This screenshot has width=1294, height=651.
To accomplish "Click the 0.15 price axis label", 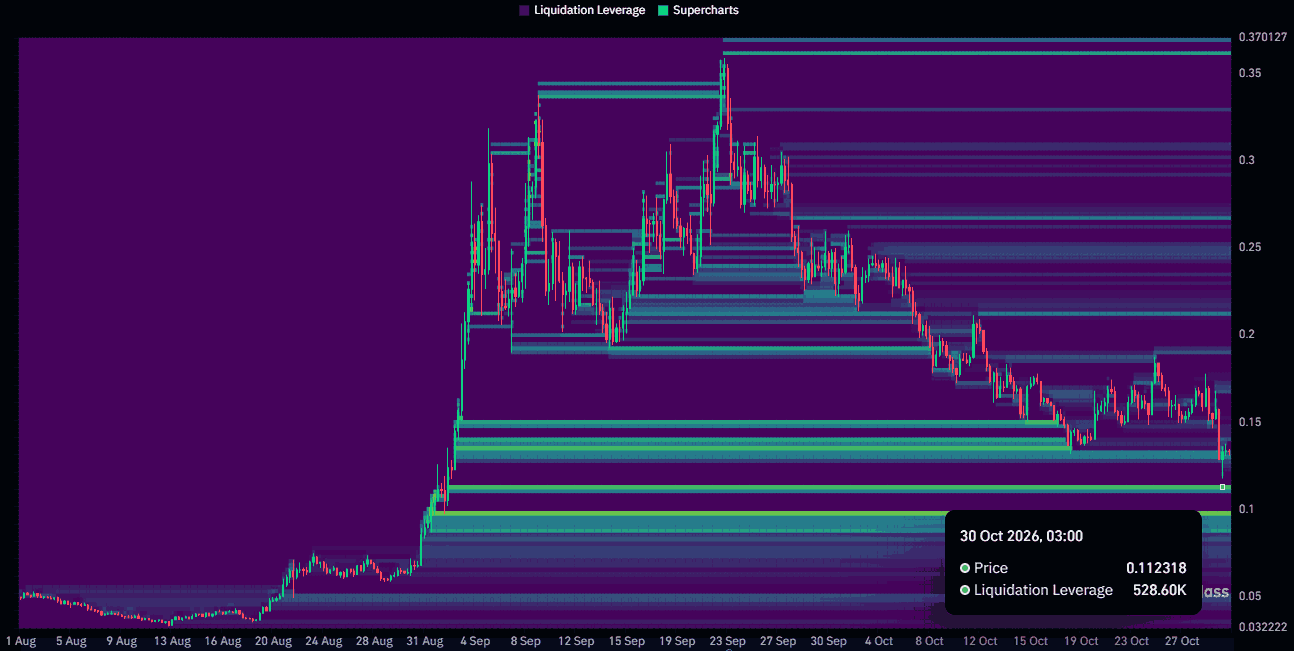I will pos(1249,422).
